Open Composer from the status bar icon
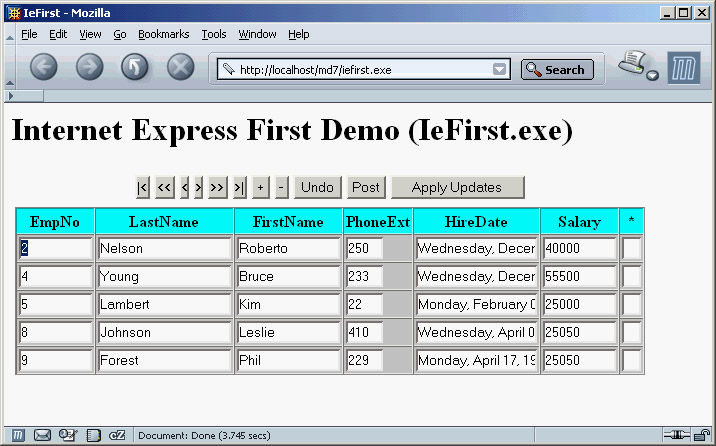 (x=68, y=435)
